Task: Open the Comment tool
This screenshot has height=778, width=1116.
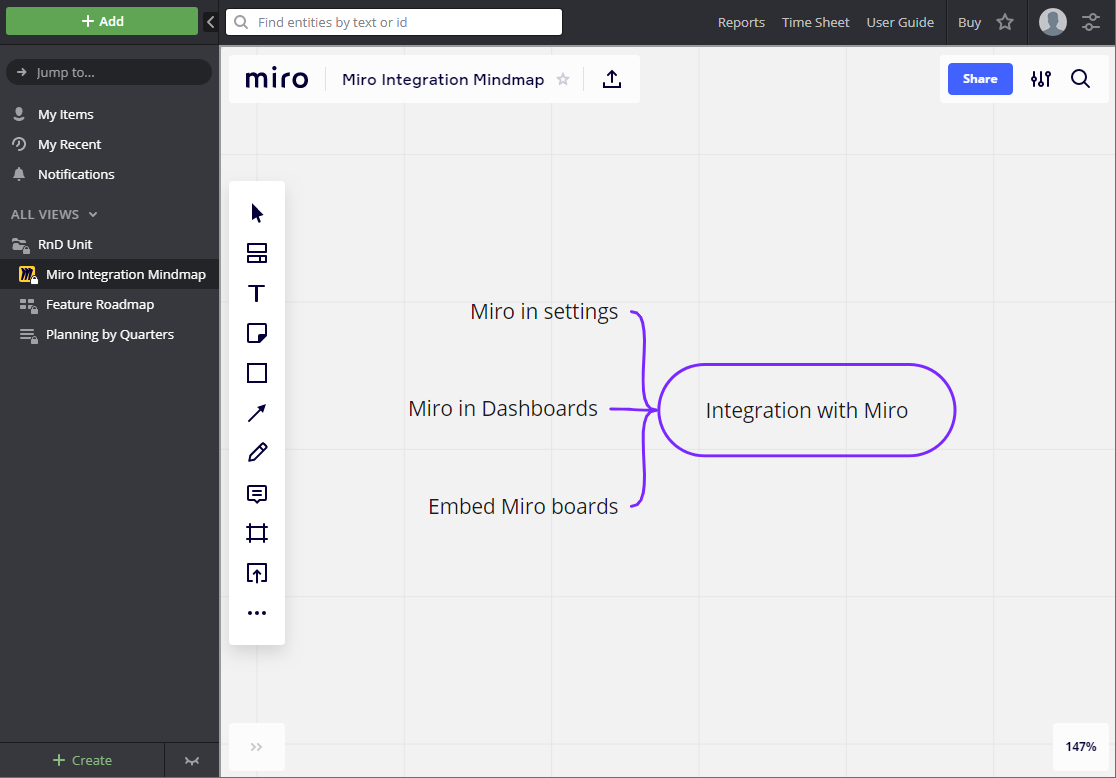Action: [x=257, y=493]
